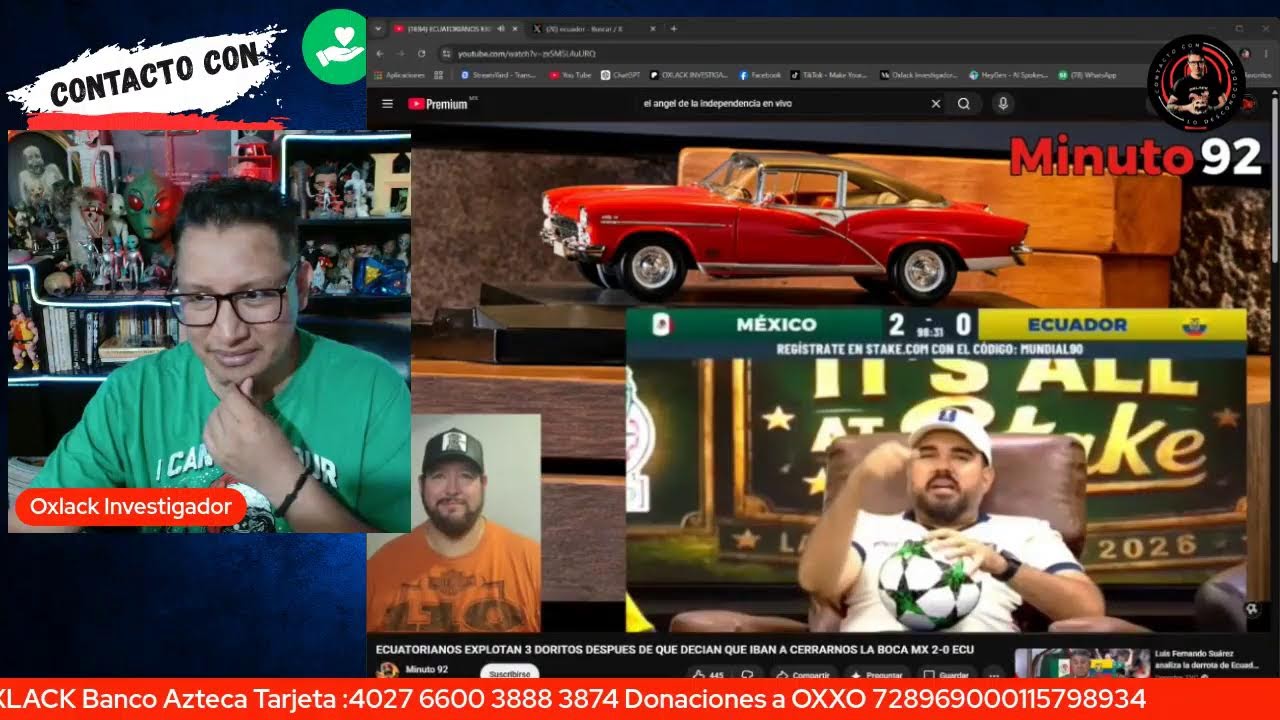The image size is (1280, 720).
Task: Open a new browser tab
Action: pos(673,29)
